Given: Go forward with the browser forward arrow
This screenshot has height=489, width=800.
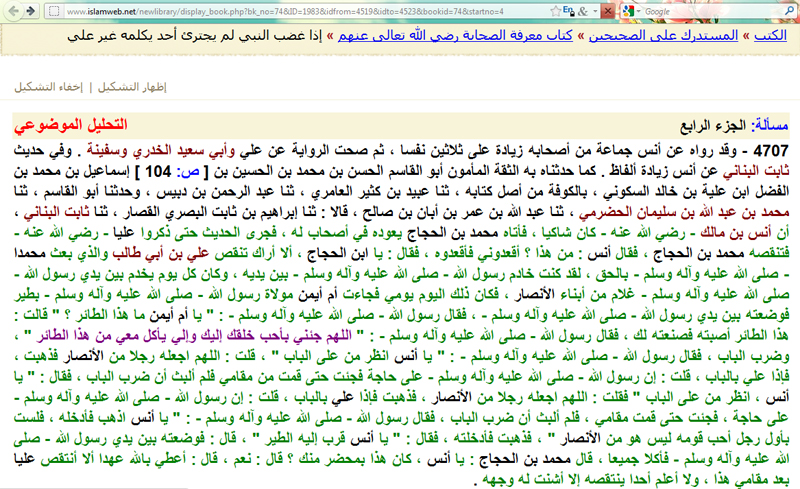Looking at the screenshot, I should tap(30, 11).
